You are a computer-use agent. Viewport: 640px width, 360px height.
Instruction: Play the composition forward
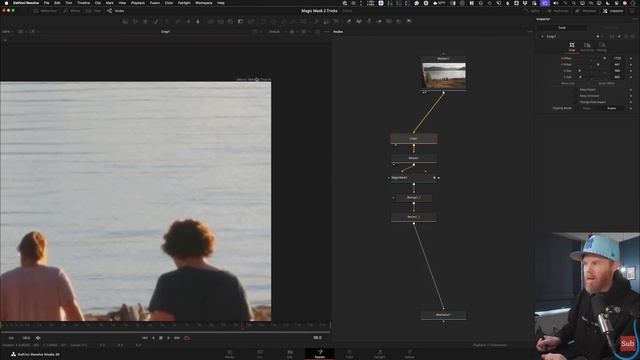point(168,338)
